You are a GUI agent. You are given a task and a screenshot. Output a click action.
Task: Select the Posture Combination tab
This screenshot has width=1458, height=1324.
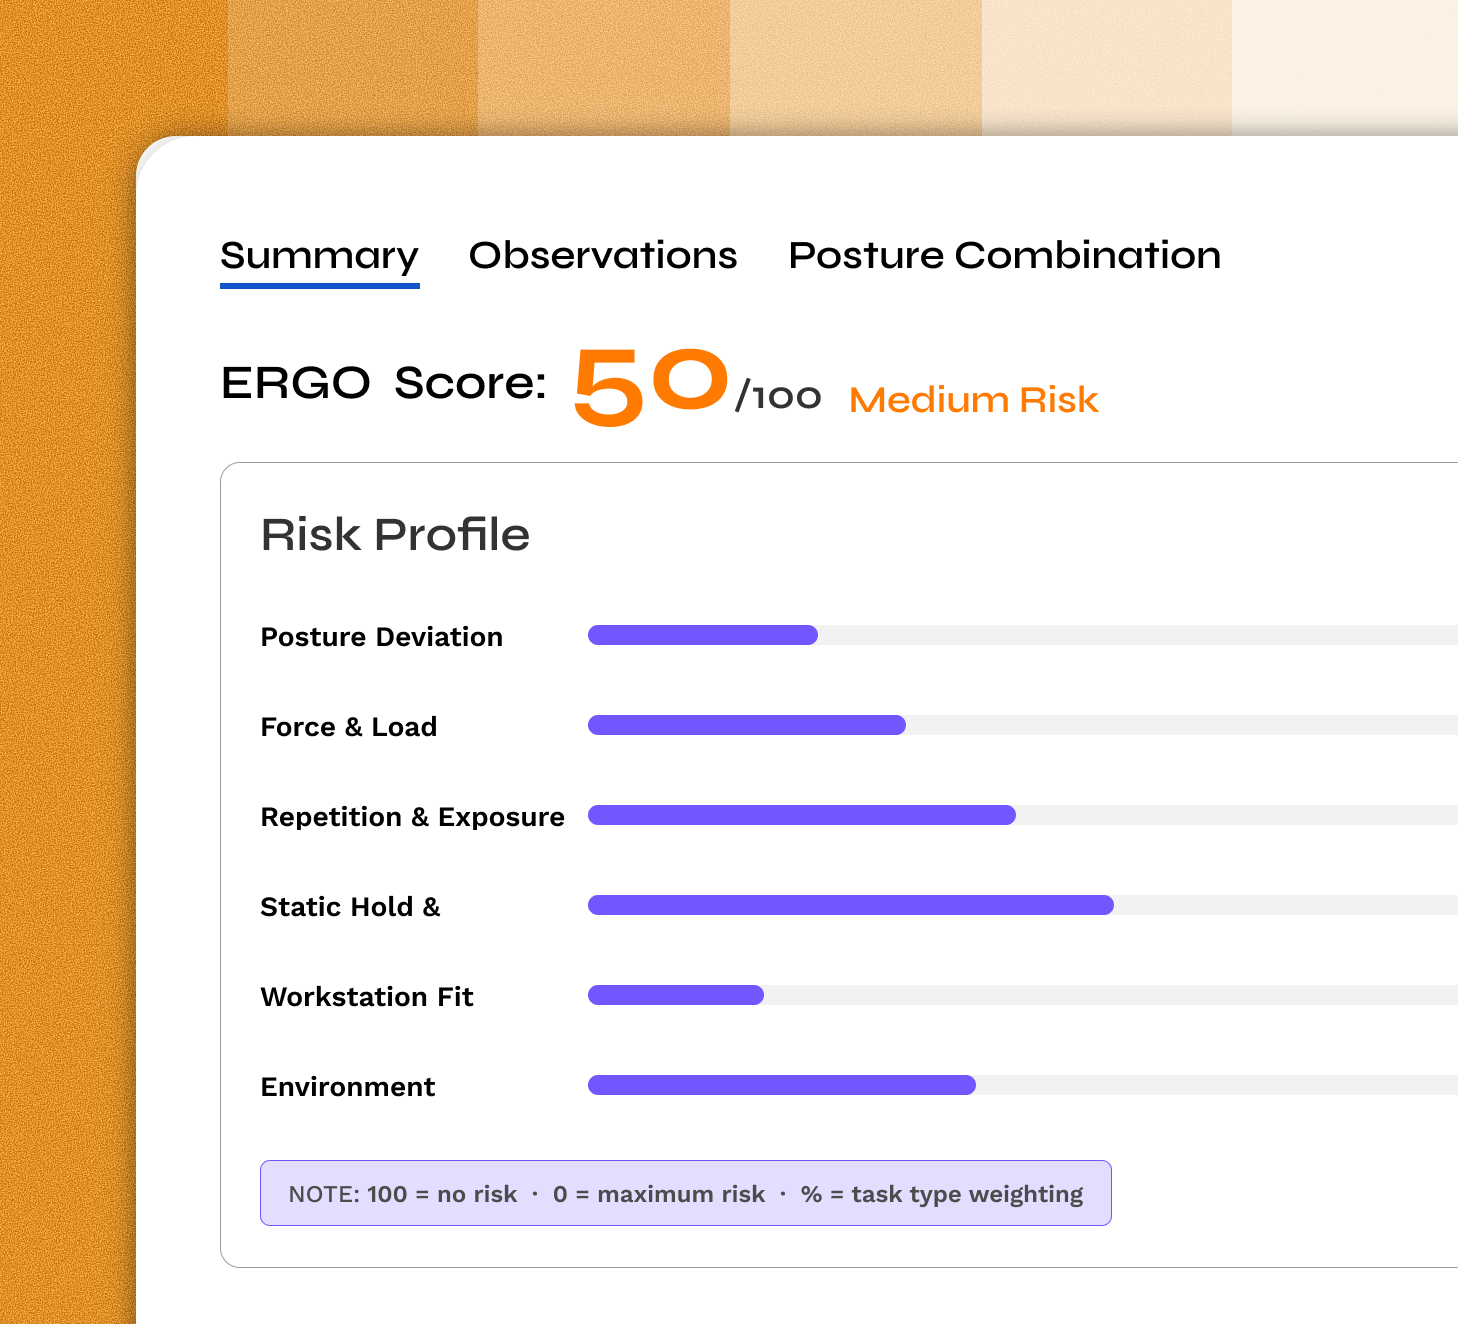[1004, 255]
